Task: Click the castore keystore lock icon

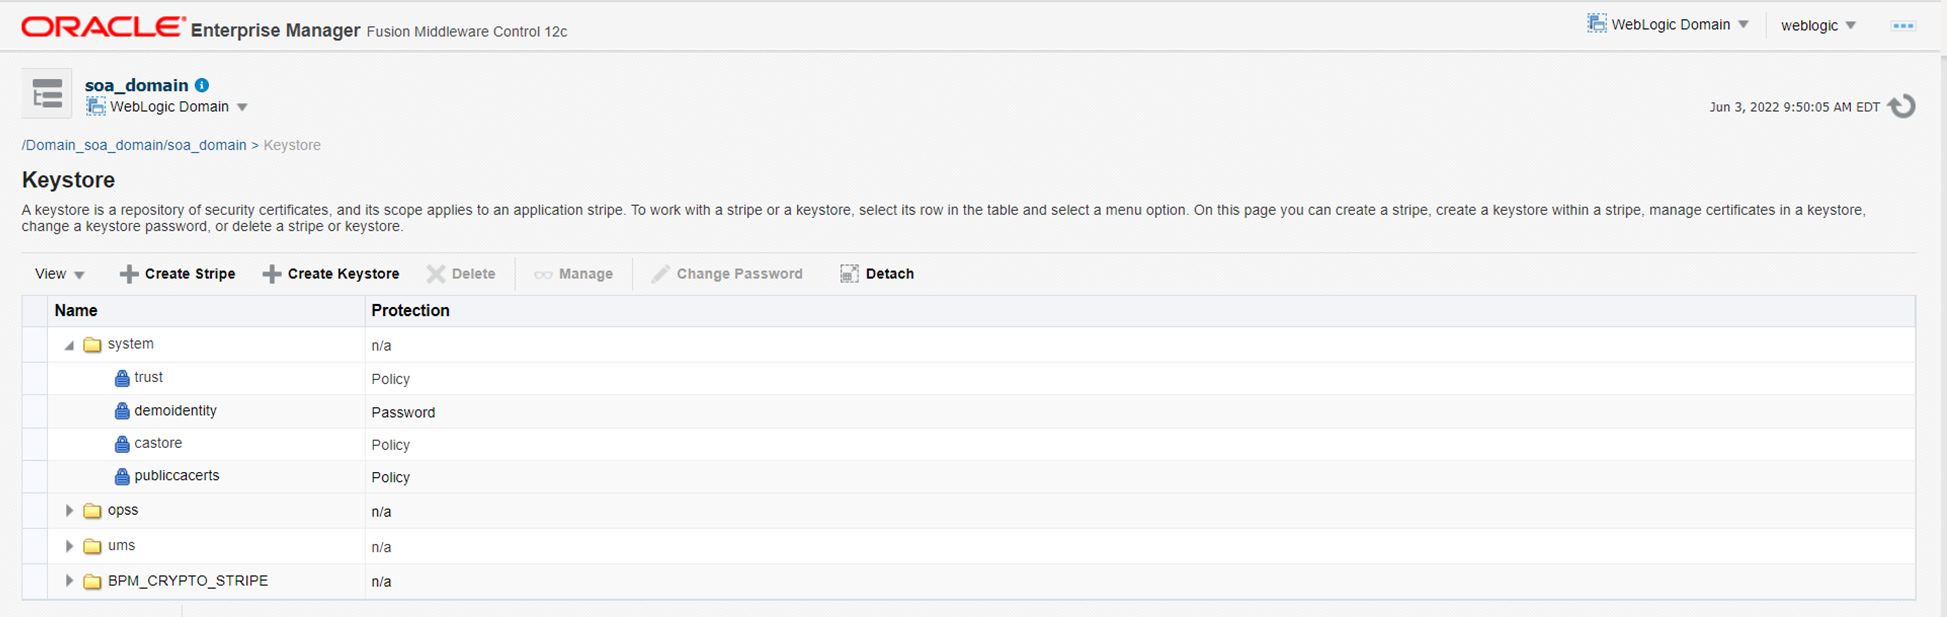Action: click(x=122, y=444)
